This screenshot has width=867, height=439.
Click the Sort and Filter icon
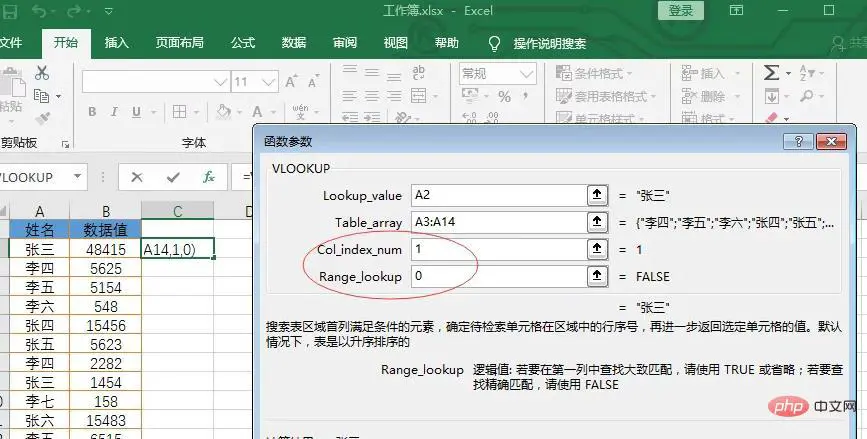click(x=806, y=72)
